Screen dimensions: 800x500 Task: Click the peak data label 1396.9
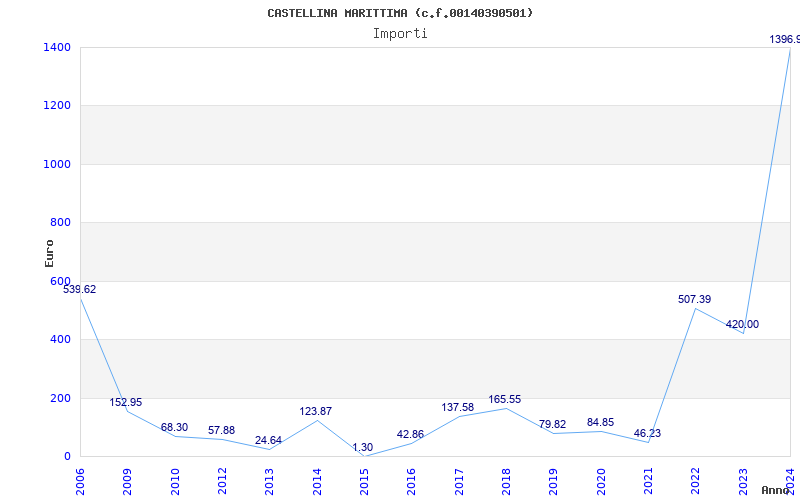[x=785, y=39]
